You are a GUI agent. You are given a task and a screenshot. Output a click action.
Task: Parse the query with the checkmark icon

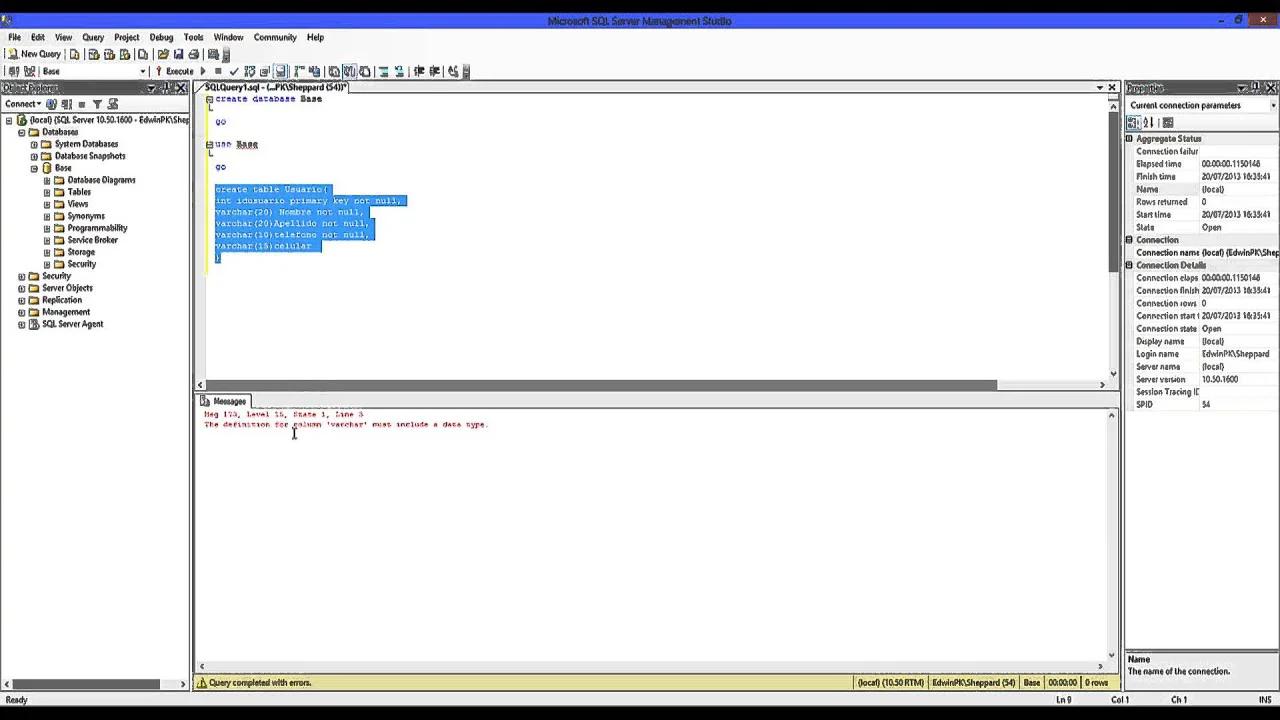(x=233, y=71)
